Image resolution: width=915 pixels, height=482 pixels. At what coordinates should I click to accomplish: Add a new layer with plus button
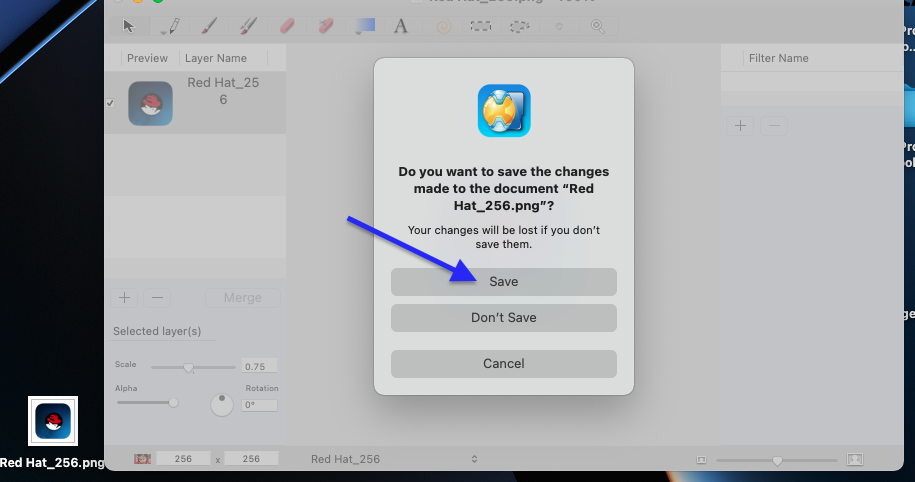pyautogui.click(x=124, y=298)
